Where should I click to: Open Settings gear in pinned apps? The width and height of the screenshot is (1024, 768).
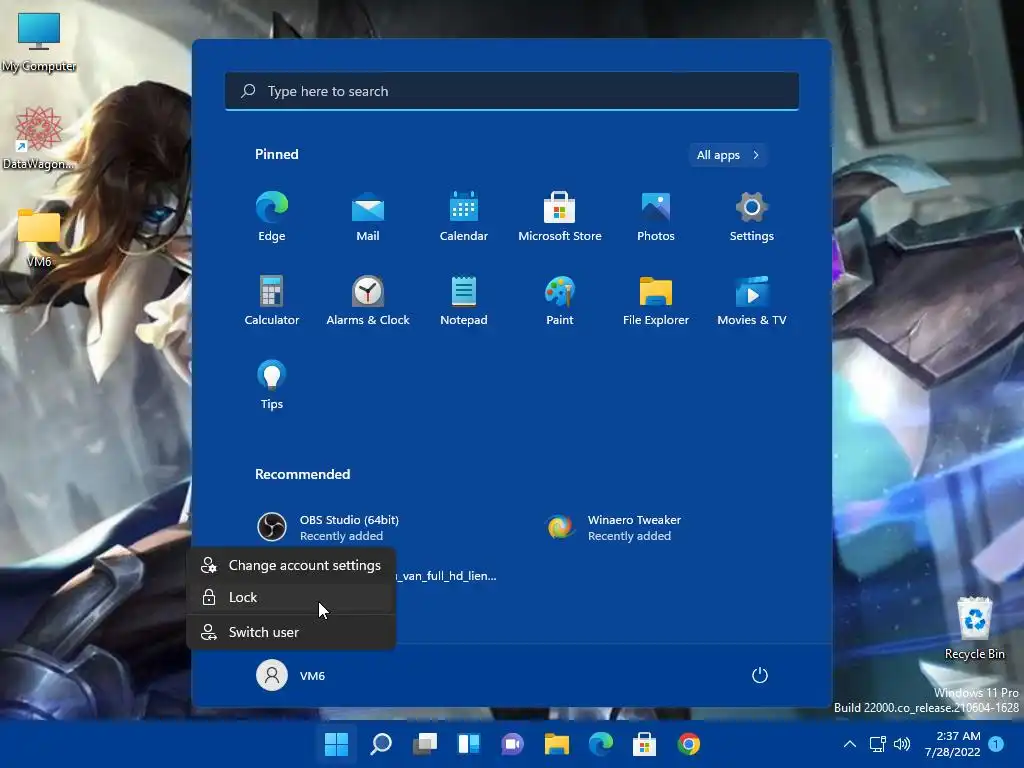pos(752,217)
